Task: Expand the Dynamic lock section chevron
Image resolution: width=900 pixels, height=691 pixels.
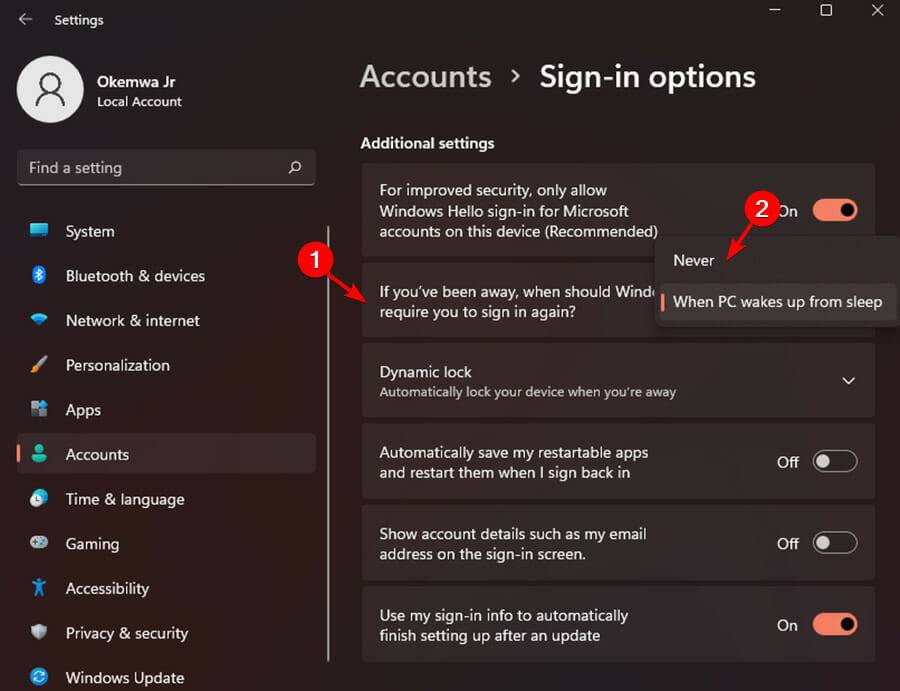Action: pyautogui.click(x=848, y=381)
